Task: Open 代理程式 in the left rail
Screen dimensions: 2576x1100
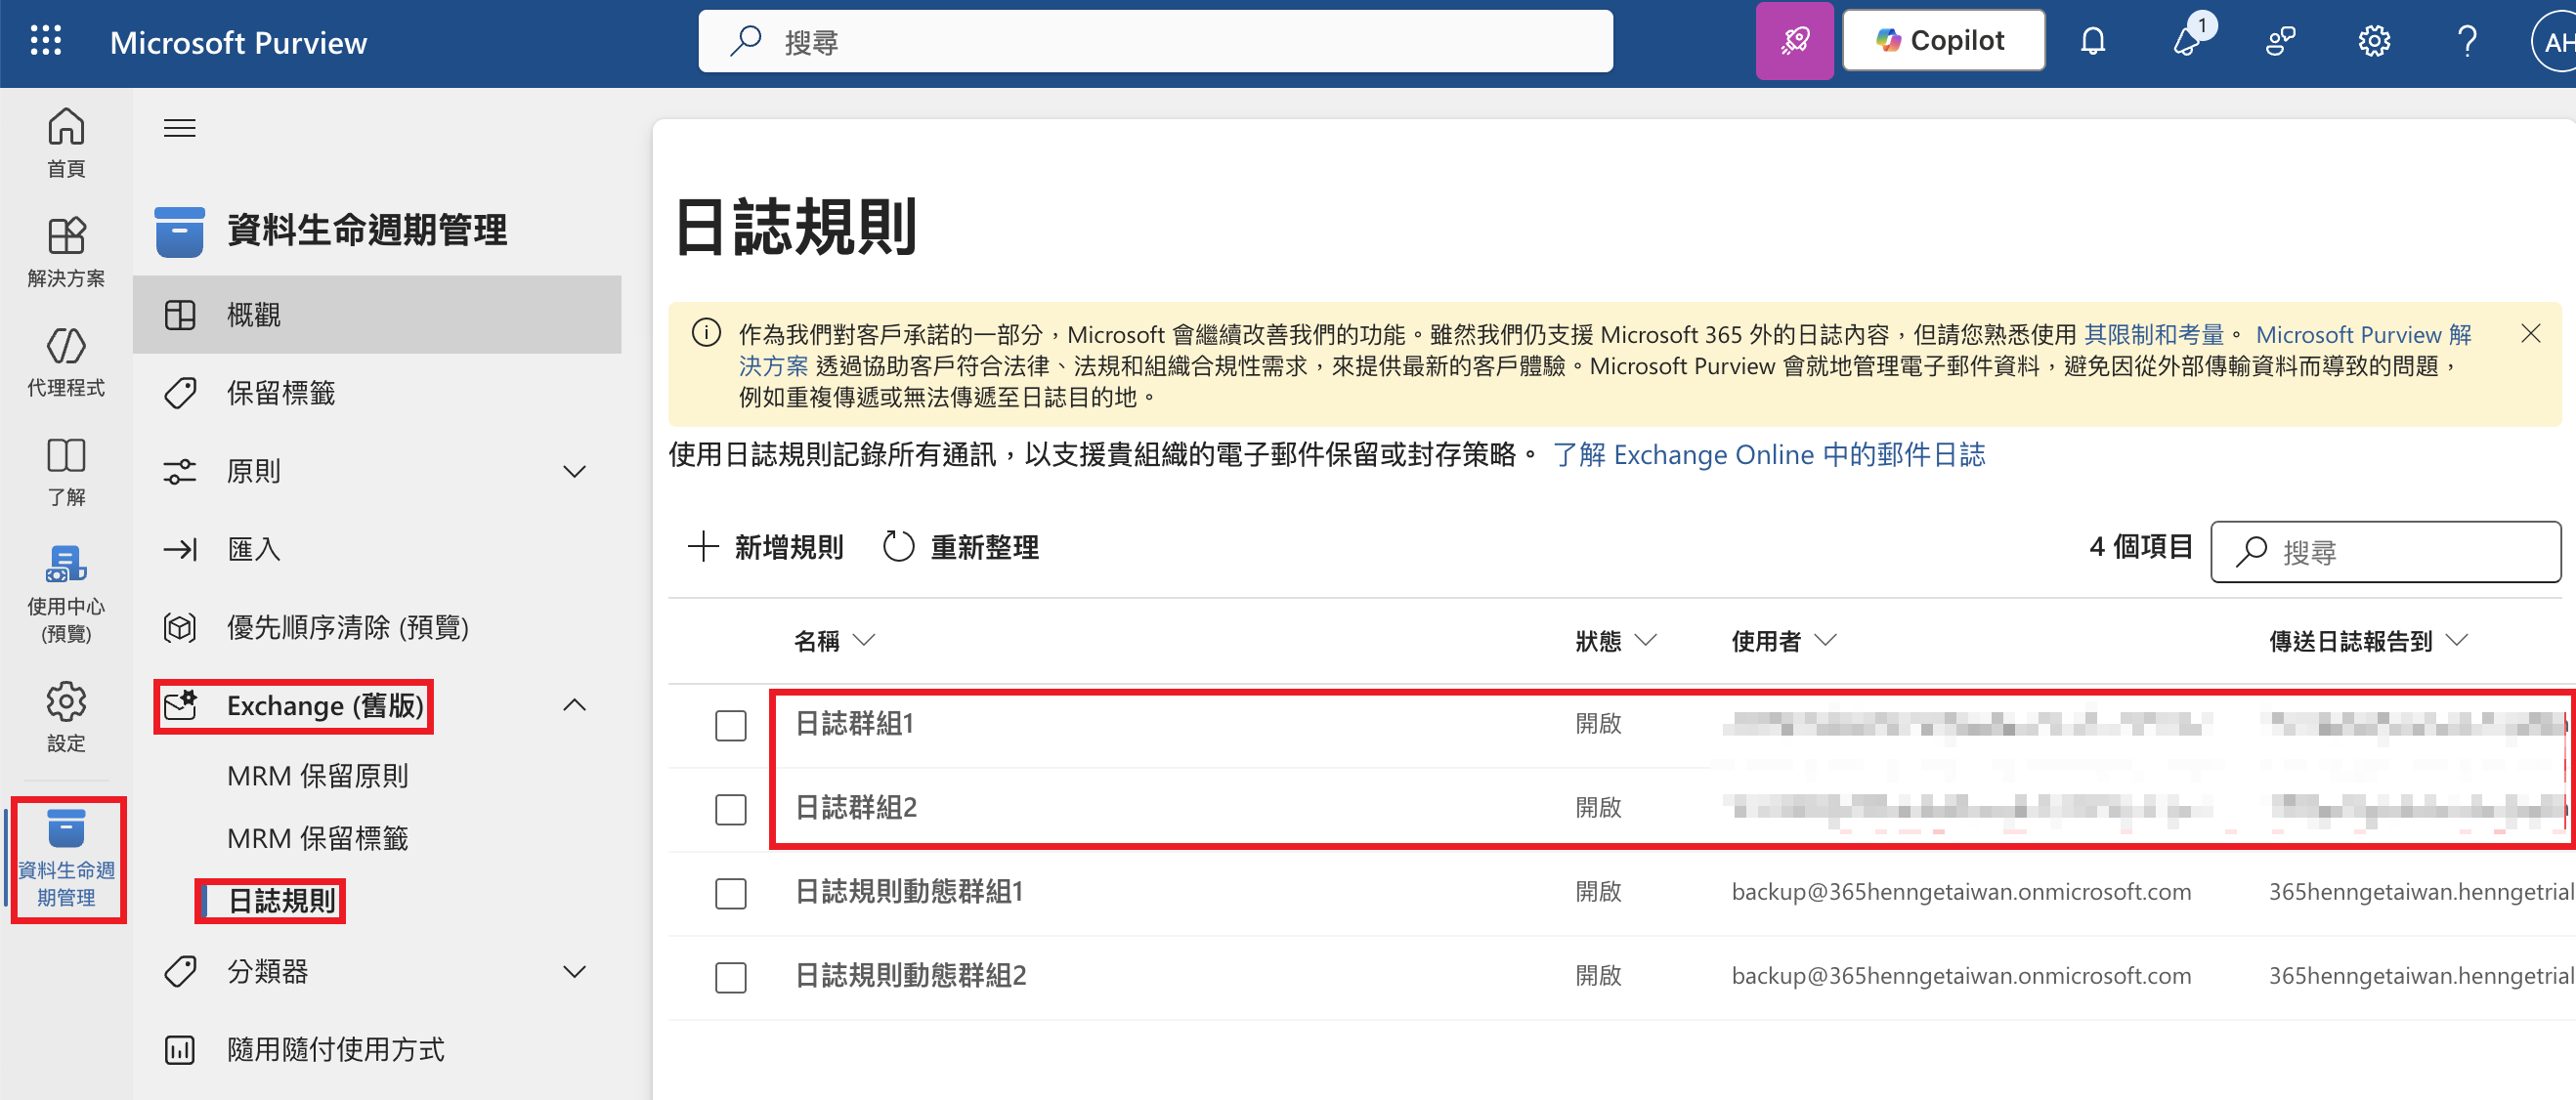Action: pyautogui.click(x=66, y=361)
